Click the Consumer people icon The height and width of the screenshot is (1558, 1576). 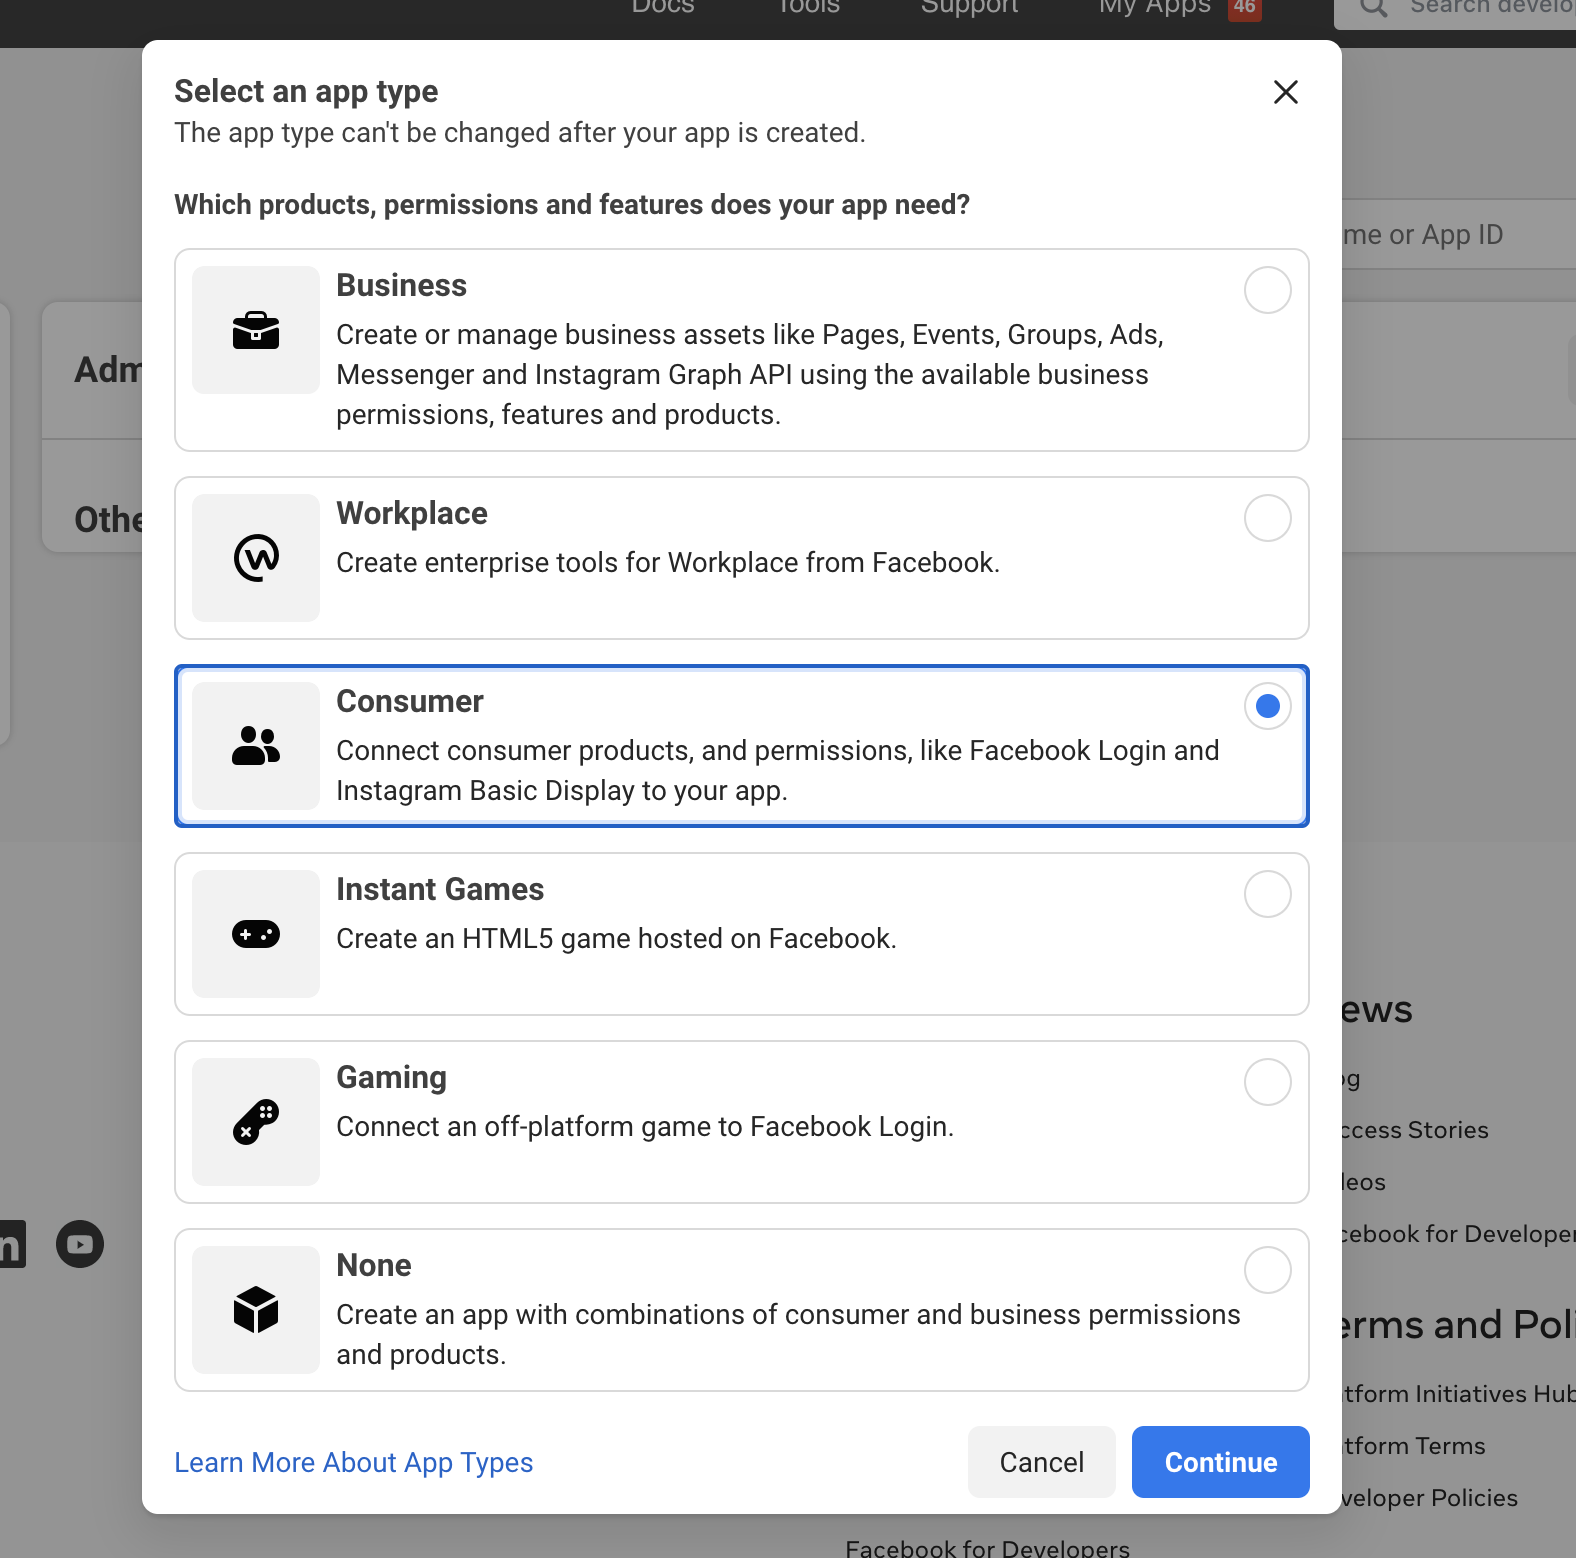(256, 746)
